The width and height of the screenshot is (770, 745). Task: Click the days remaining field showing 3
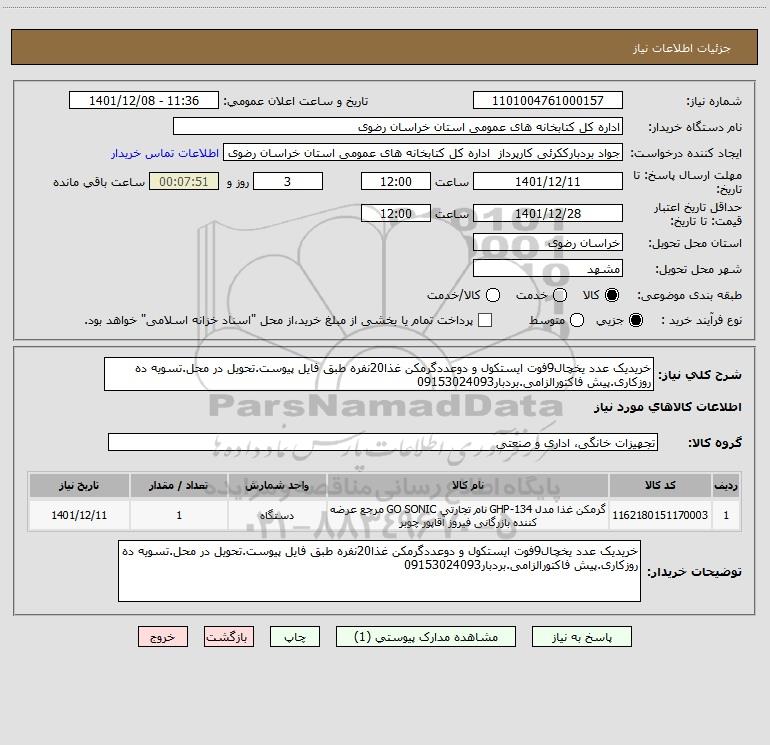coord(288,181)
